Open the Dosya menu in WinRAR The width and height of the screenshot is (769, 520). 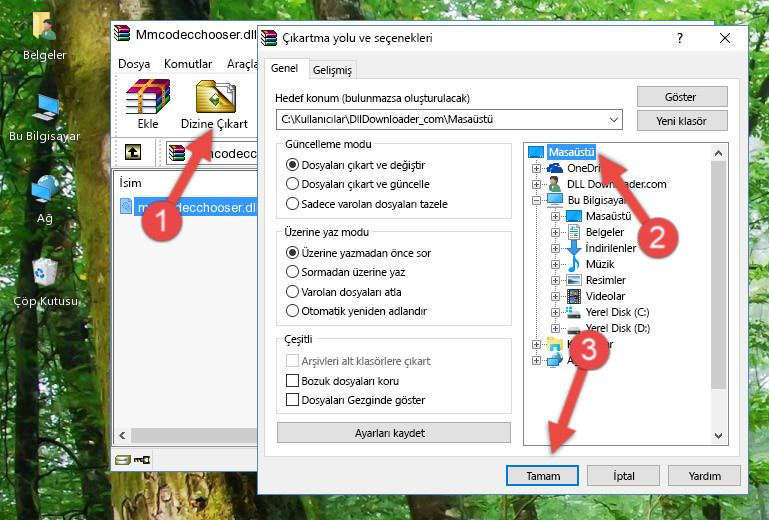point(134,64)
